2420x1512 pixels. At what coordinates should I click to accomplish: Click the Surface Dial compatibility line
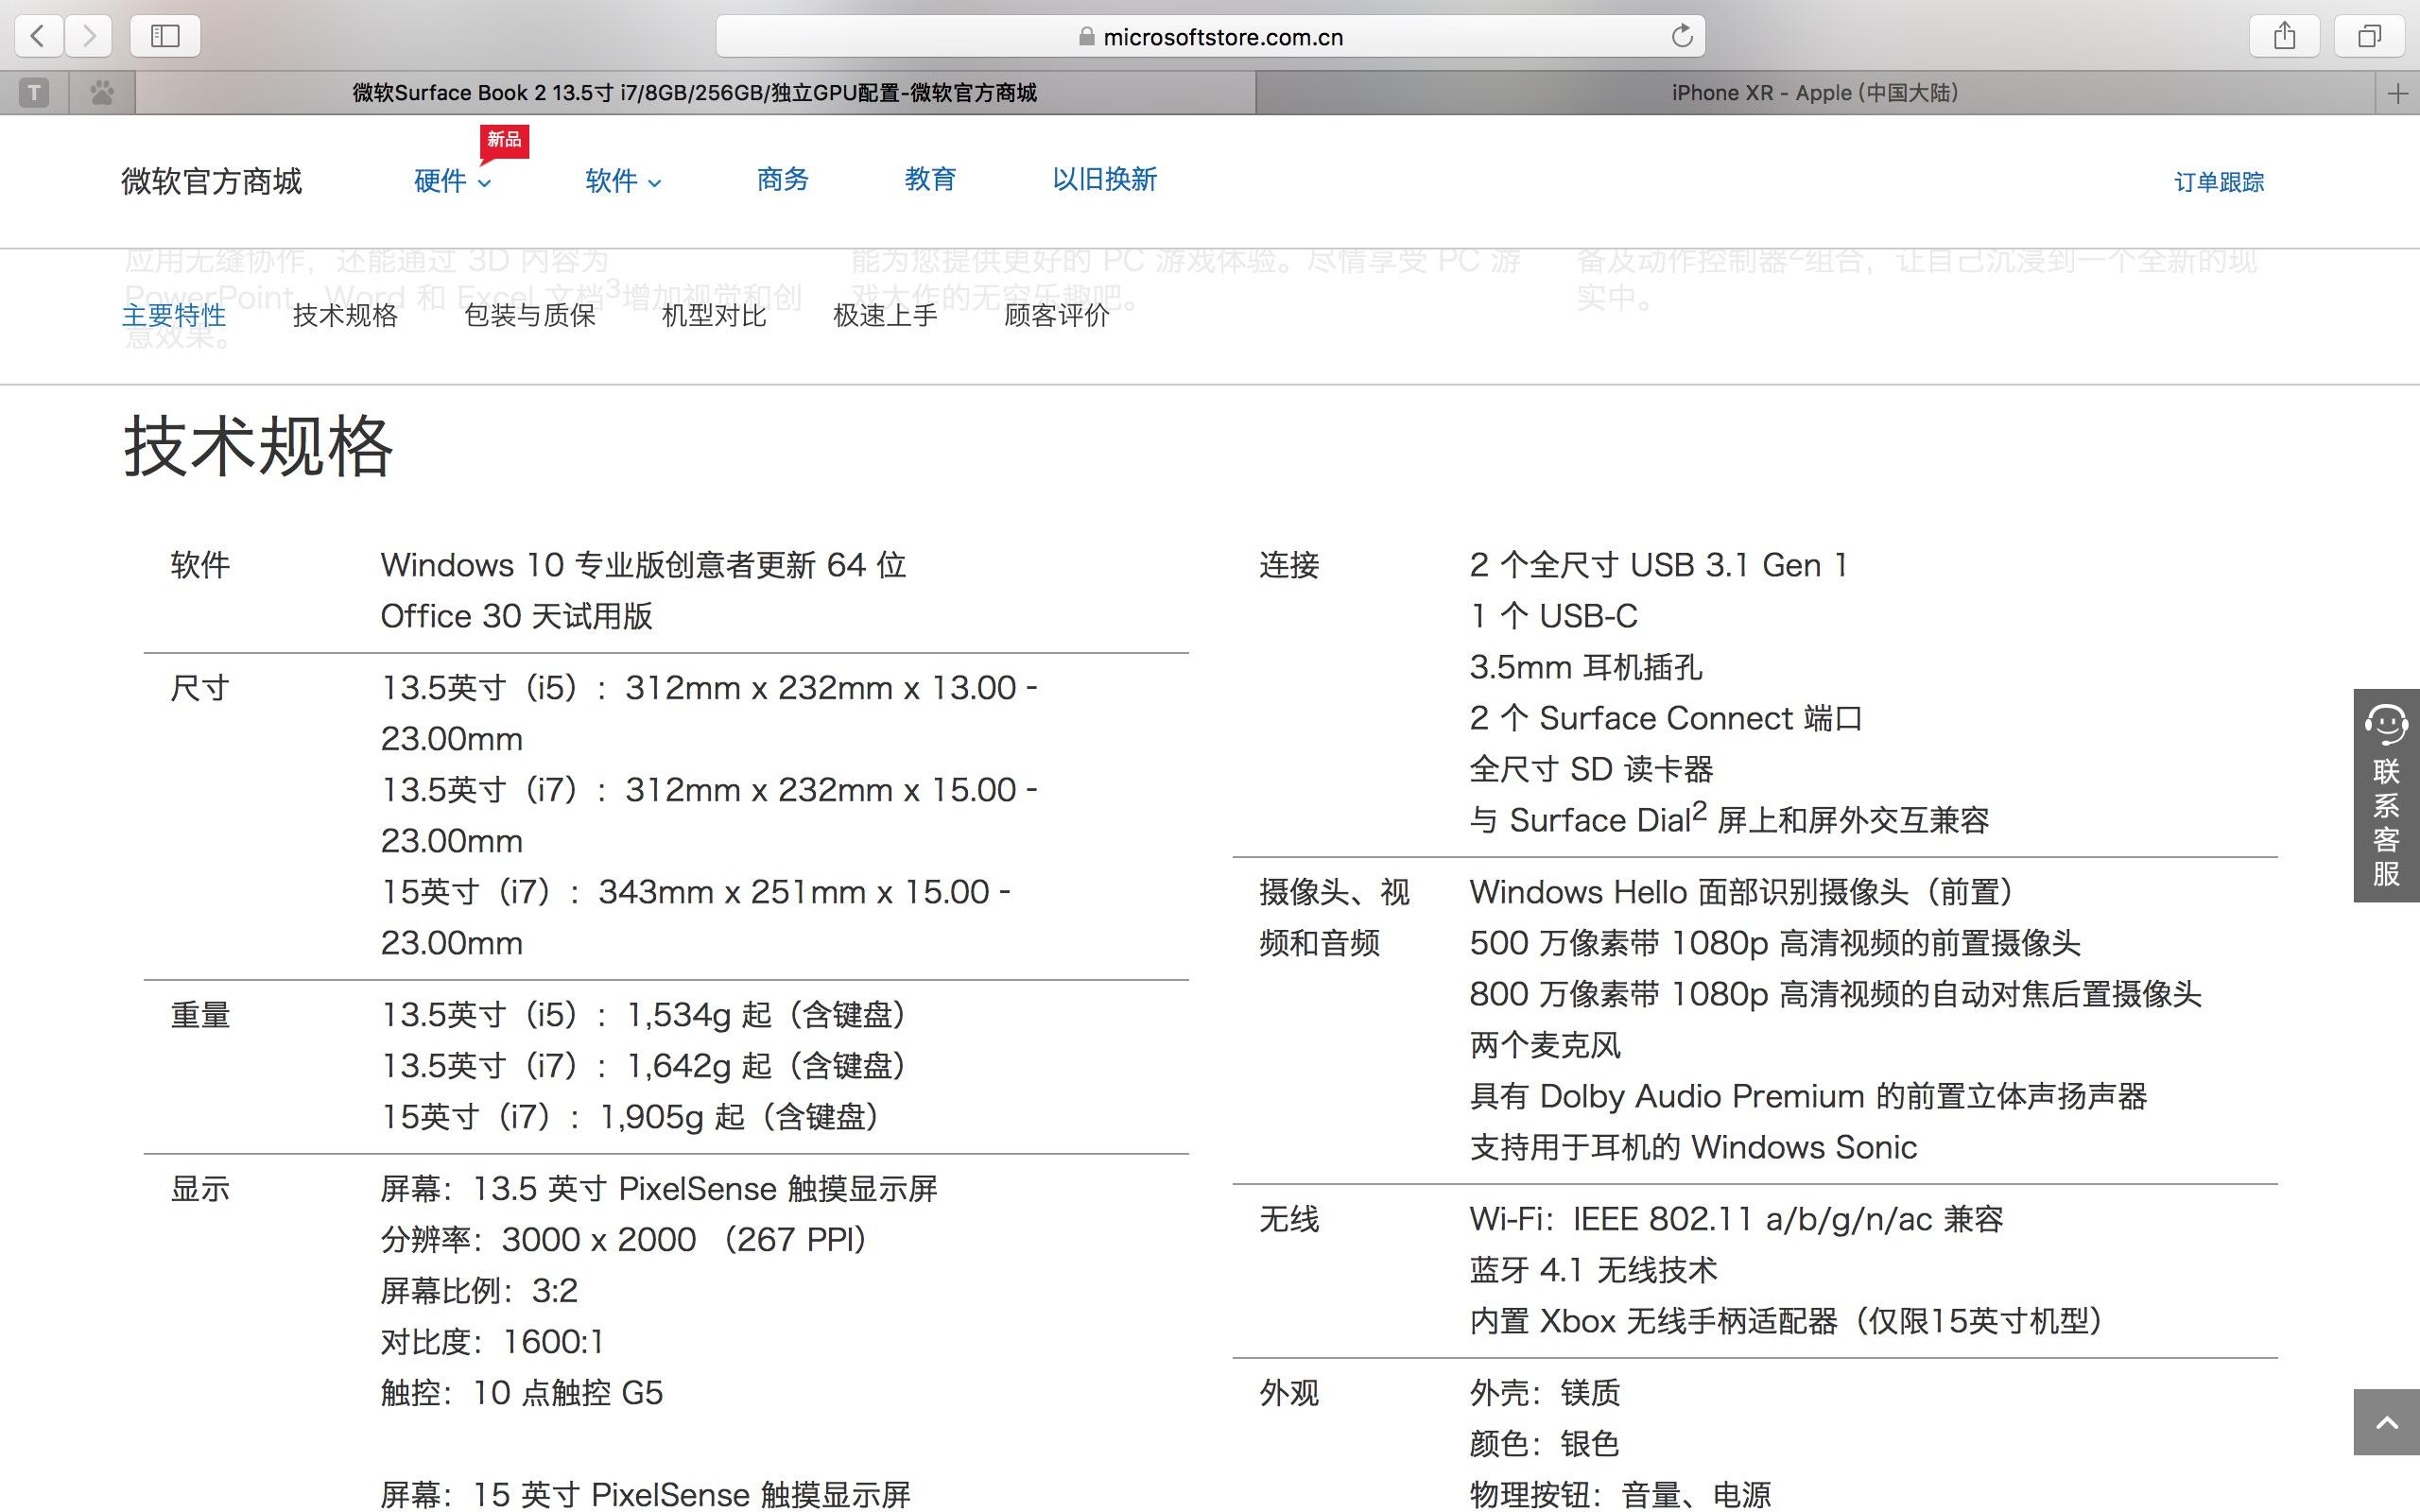(x=1729, y=820)
